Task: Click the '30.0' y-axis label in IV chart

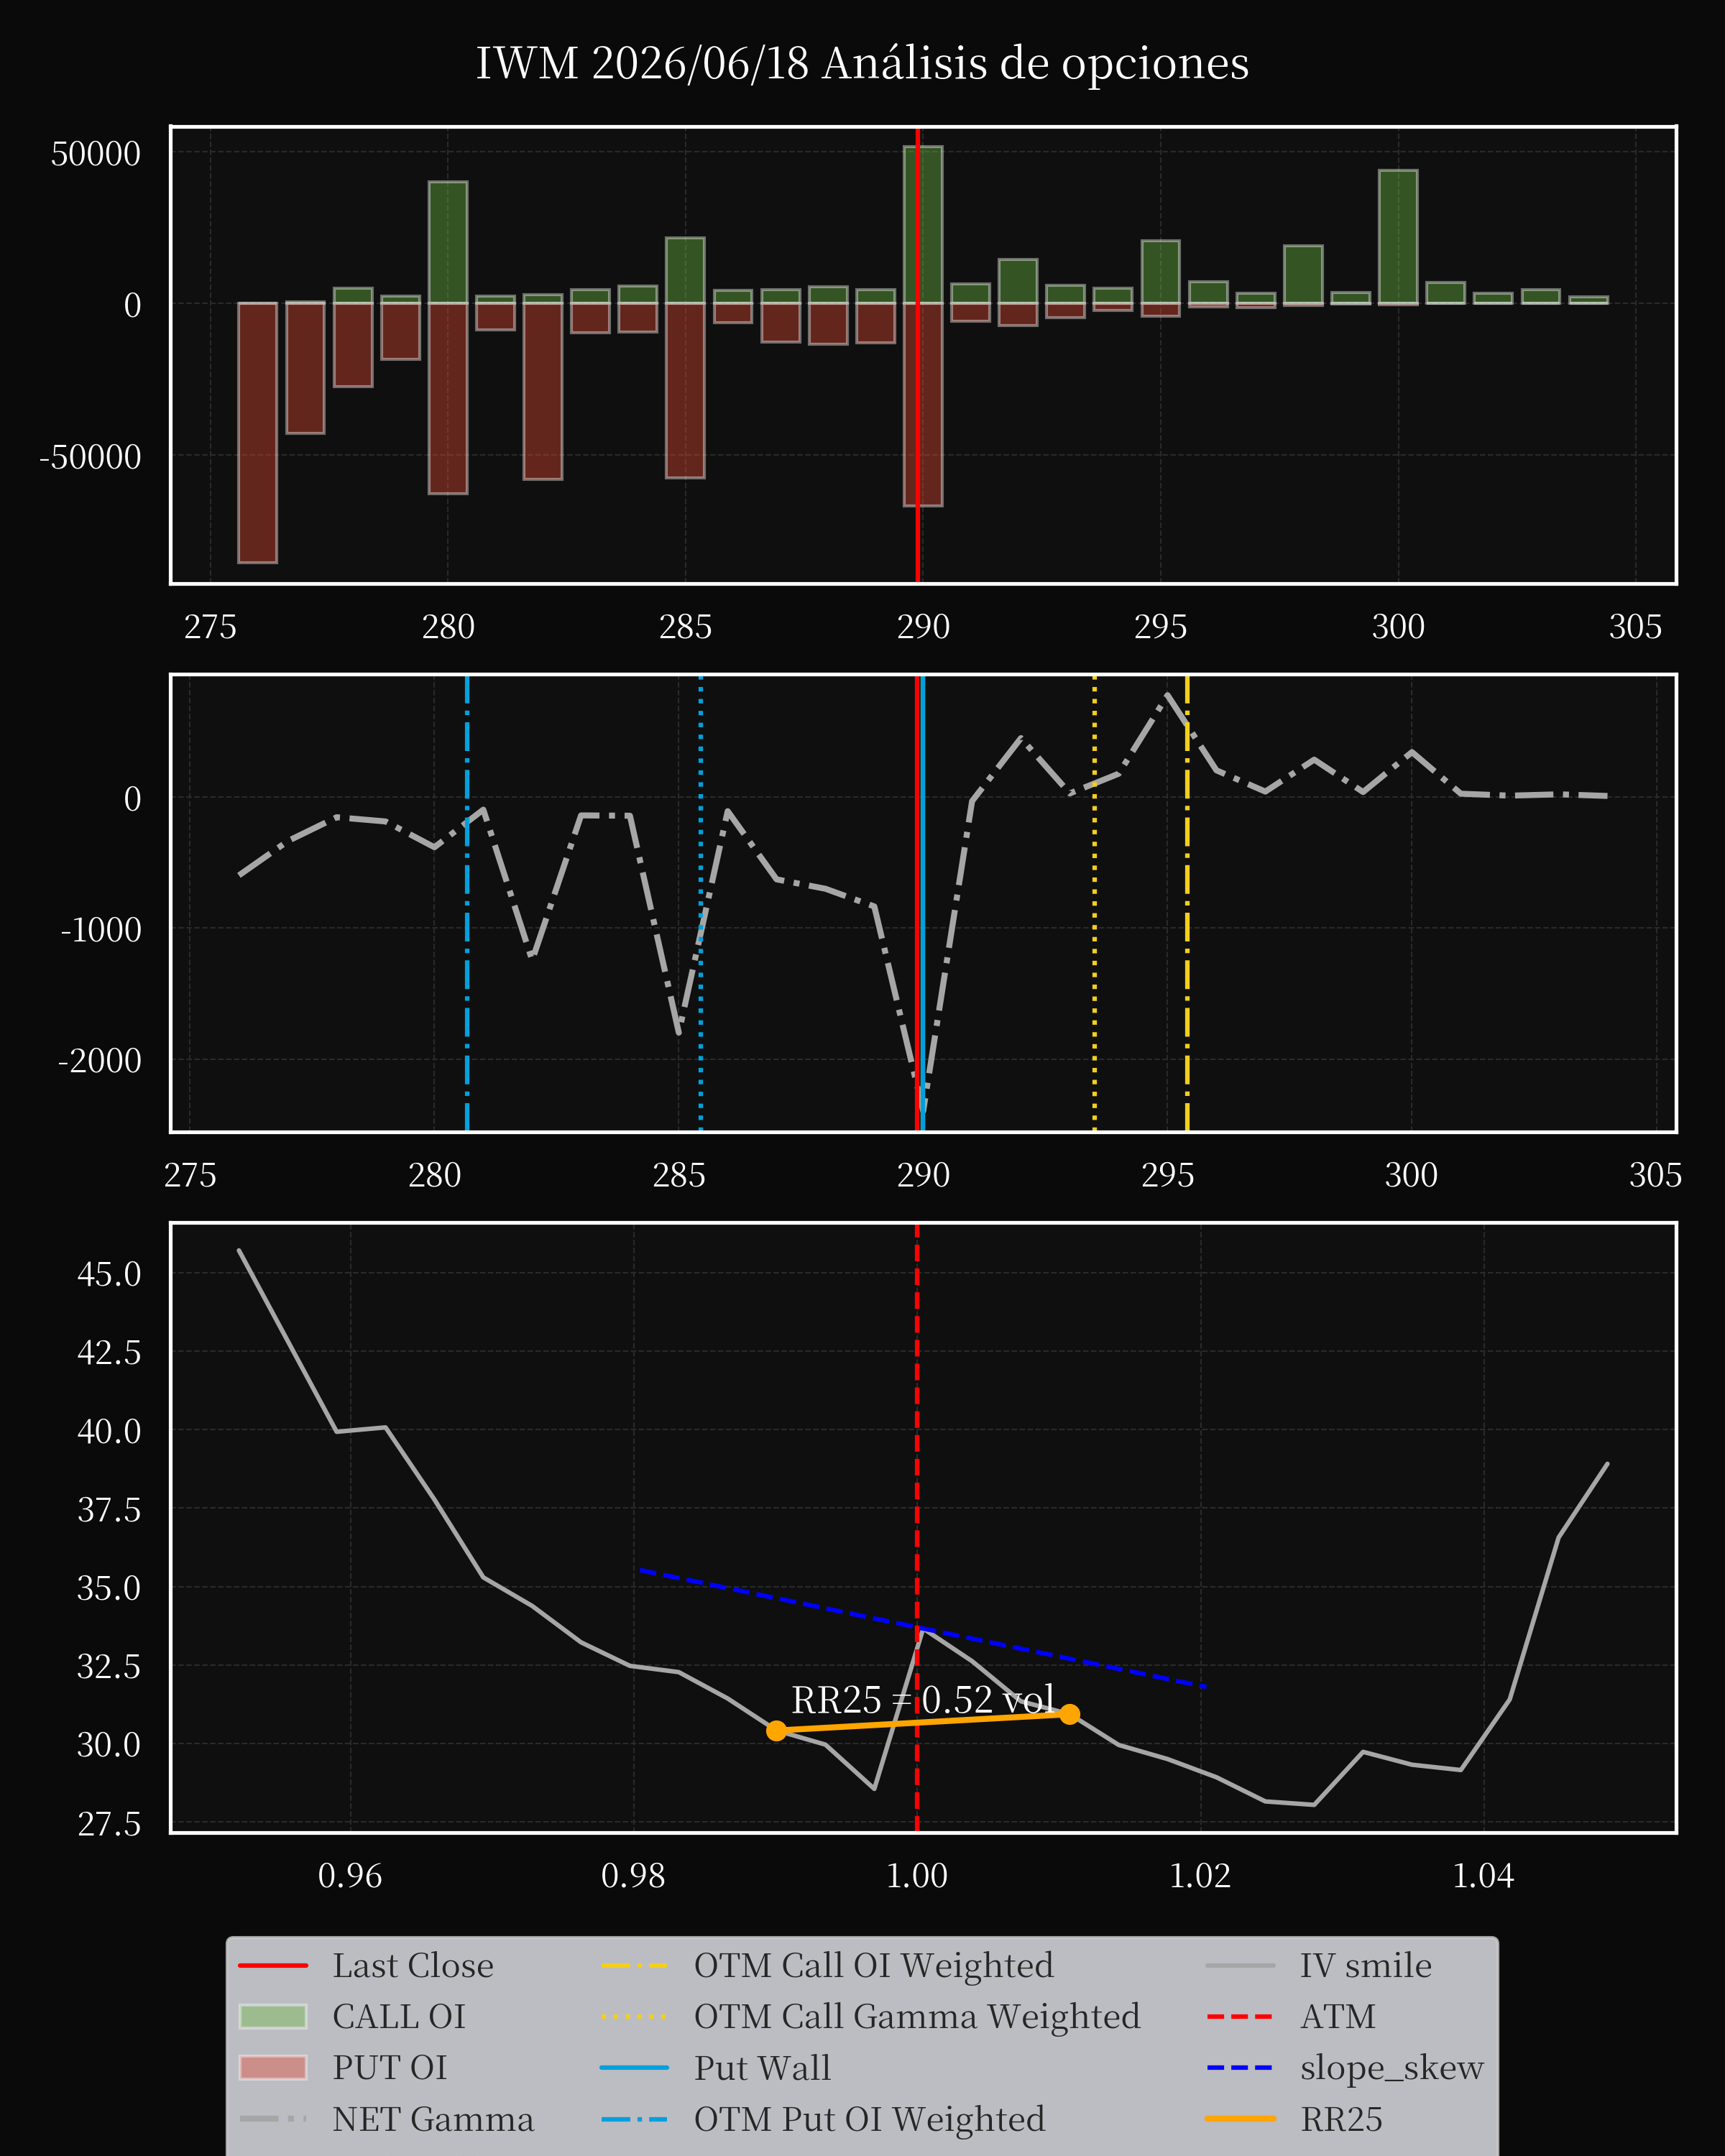Action: [109, 1745]
